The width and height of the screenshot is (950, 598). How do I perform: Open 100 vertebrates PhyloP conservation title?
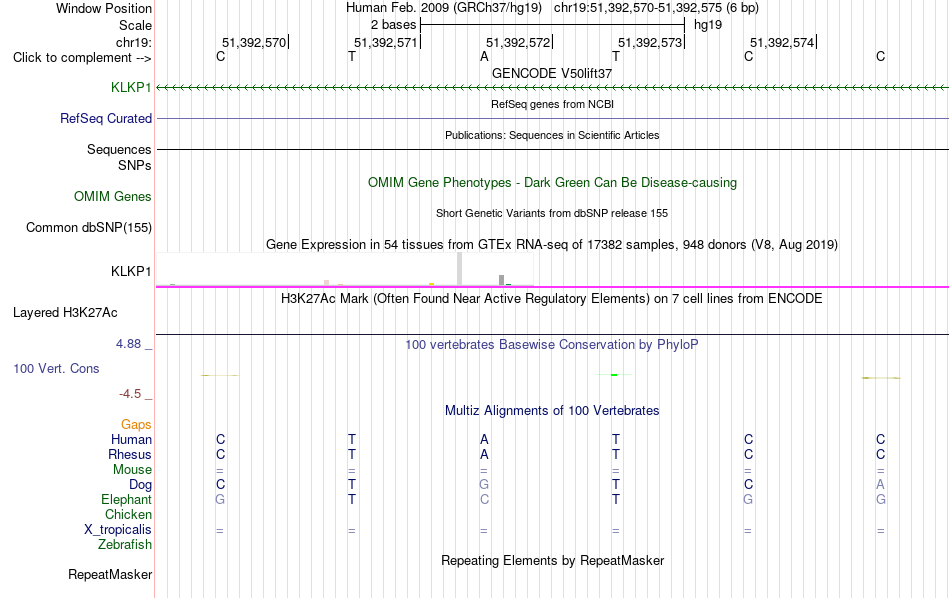point(552,345)
